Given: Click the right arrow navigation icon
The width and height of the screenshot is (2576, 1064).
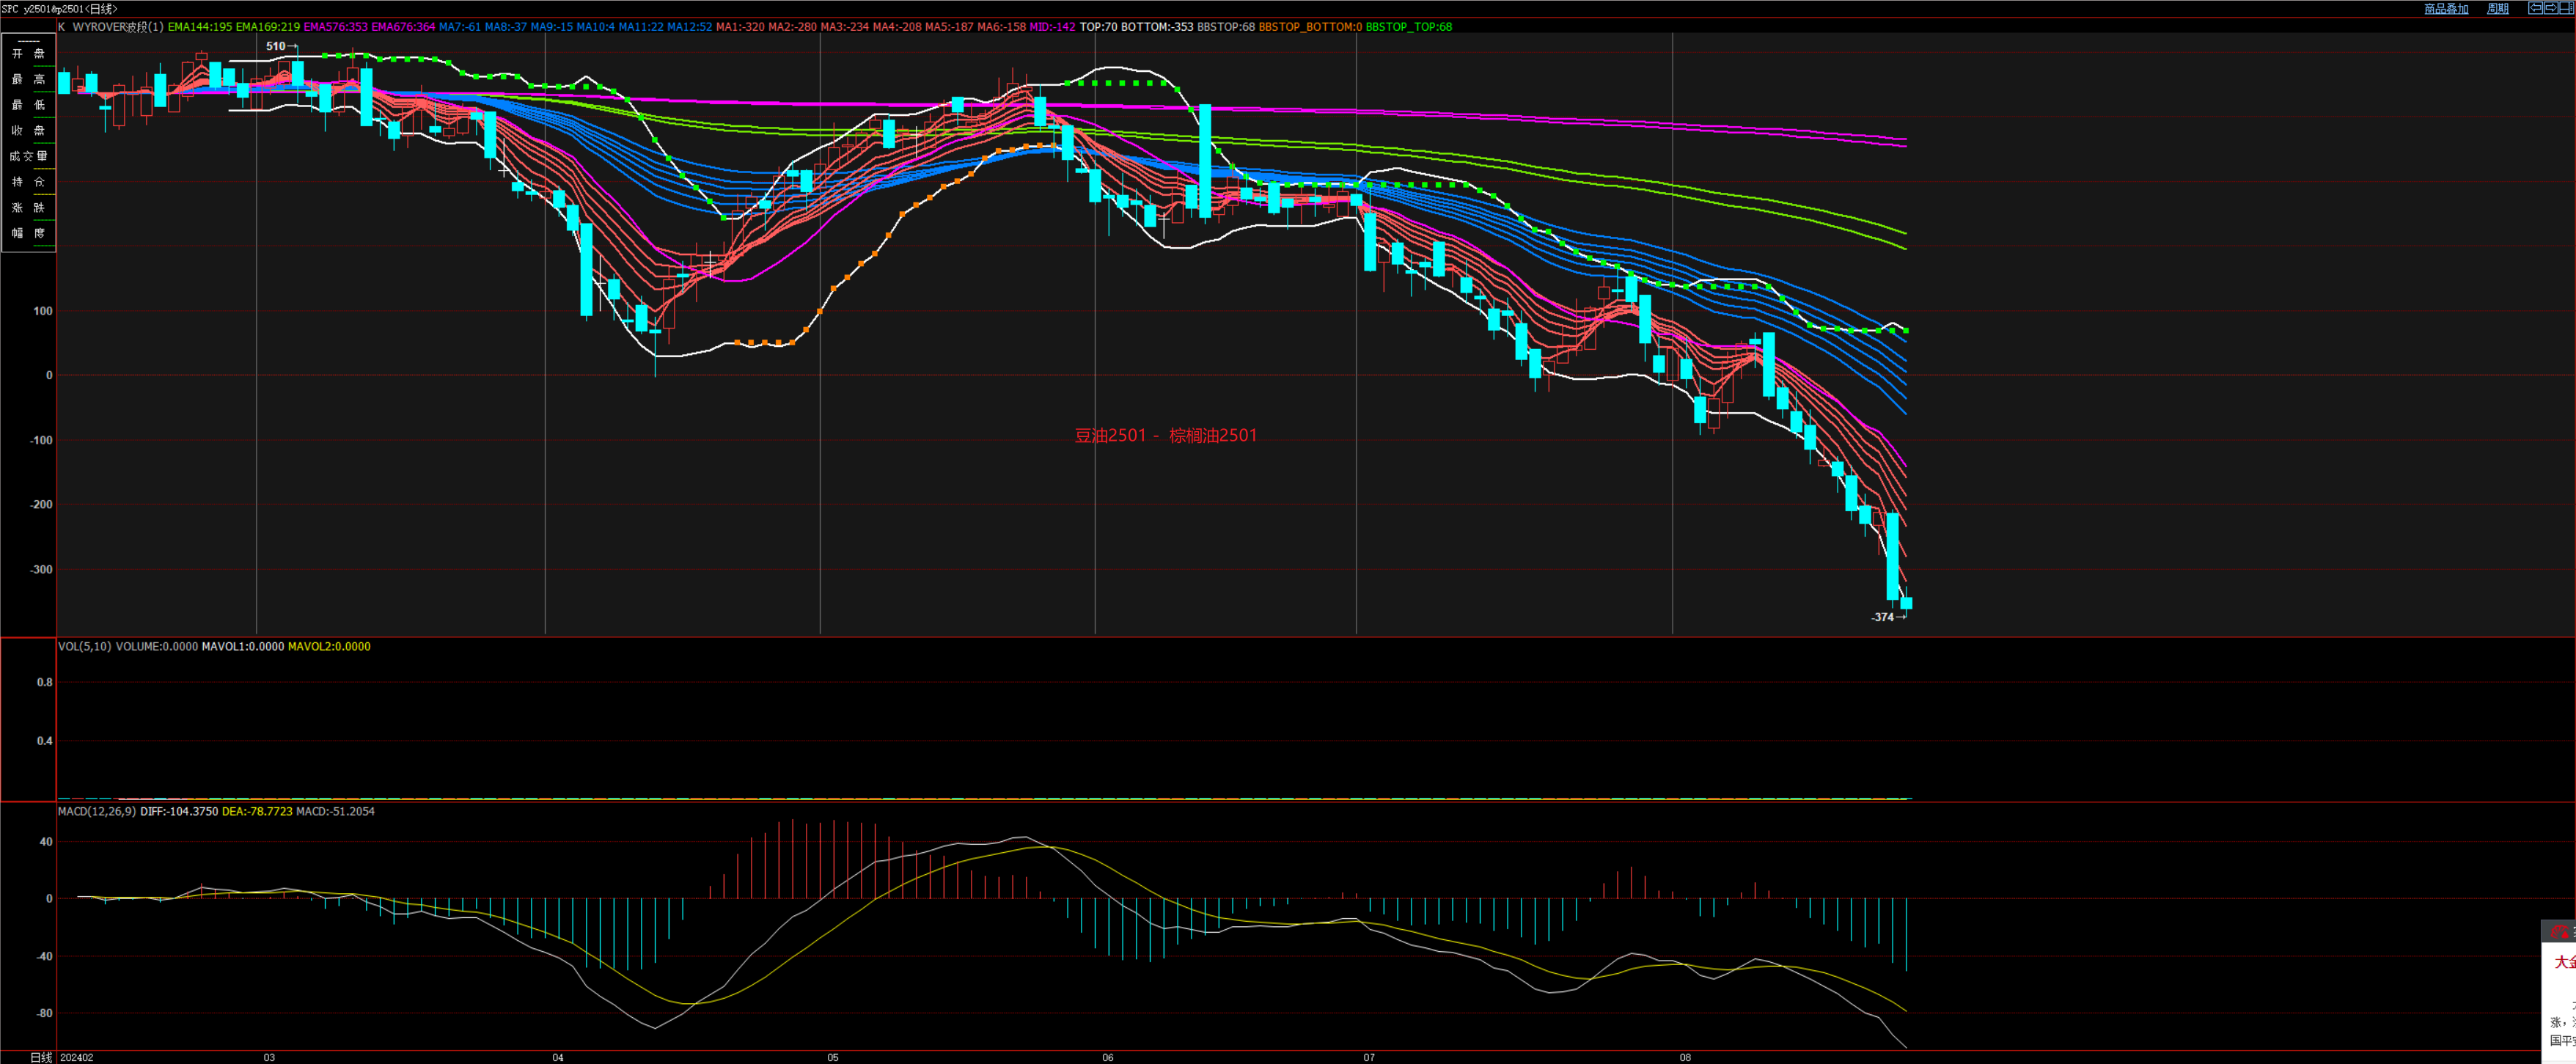Looking at the screenshot, I should [2551, 9].
